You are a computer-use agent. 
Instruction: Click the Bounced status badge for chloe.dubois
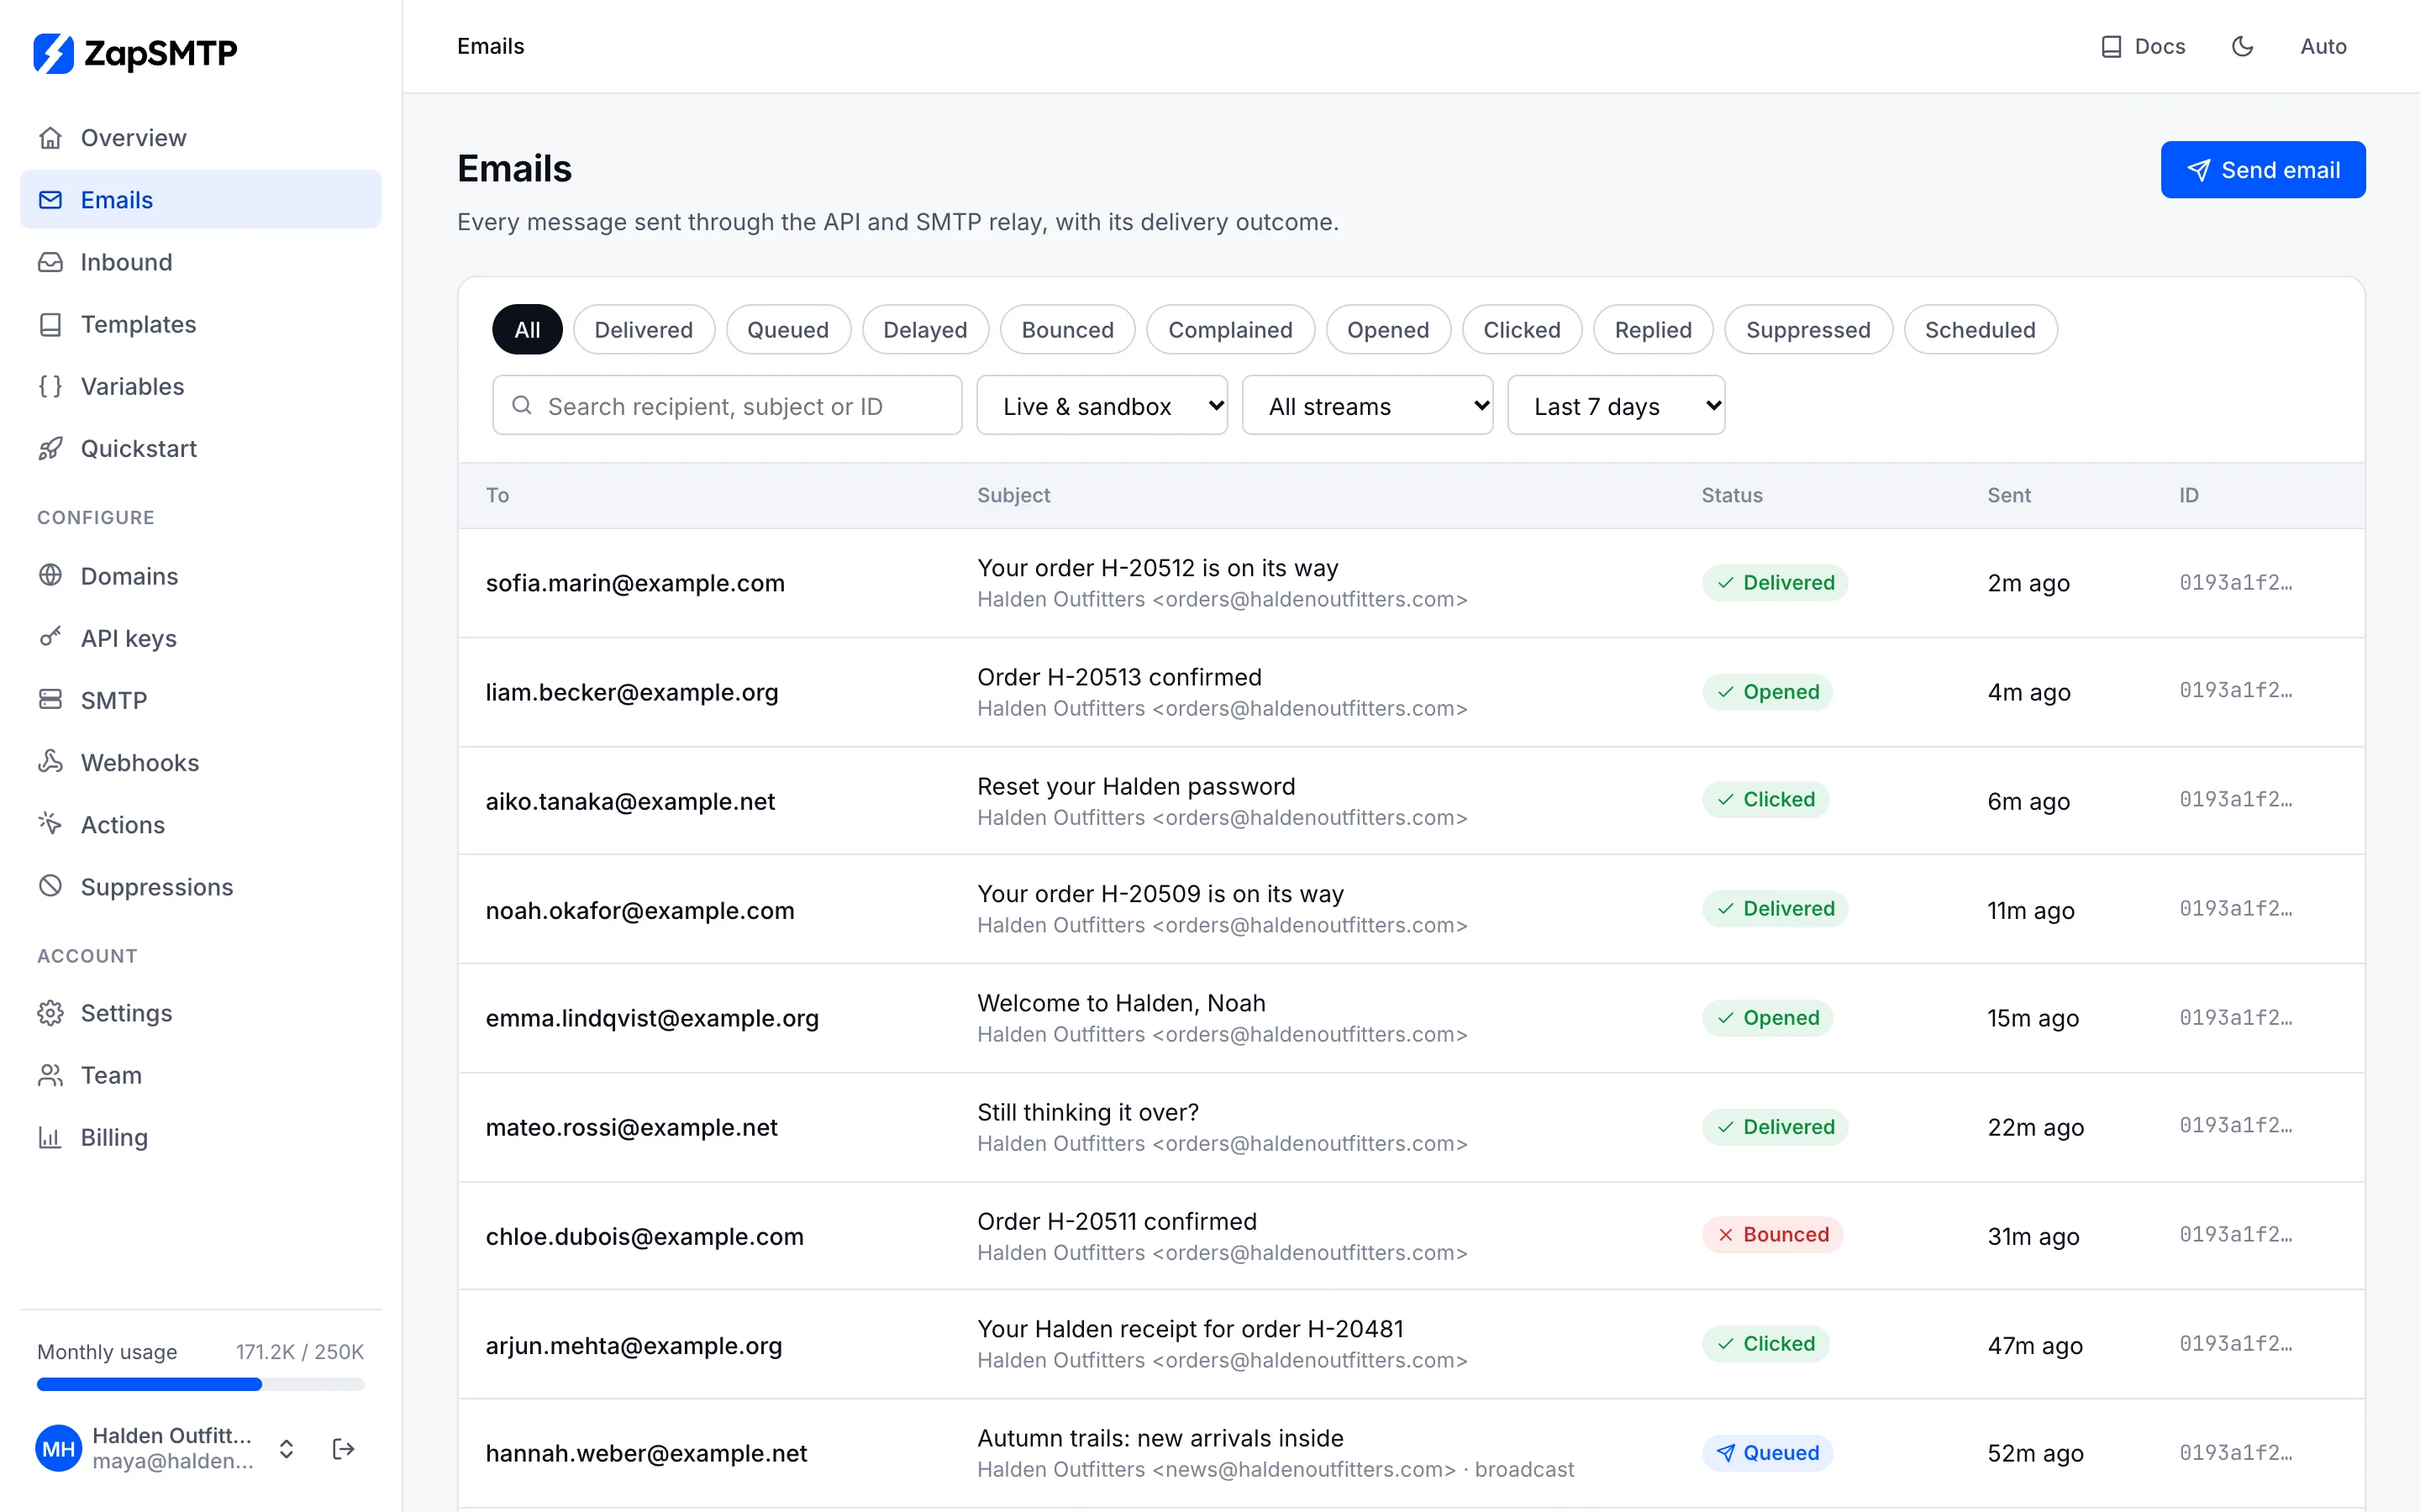[1772, 1234]
